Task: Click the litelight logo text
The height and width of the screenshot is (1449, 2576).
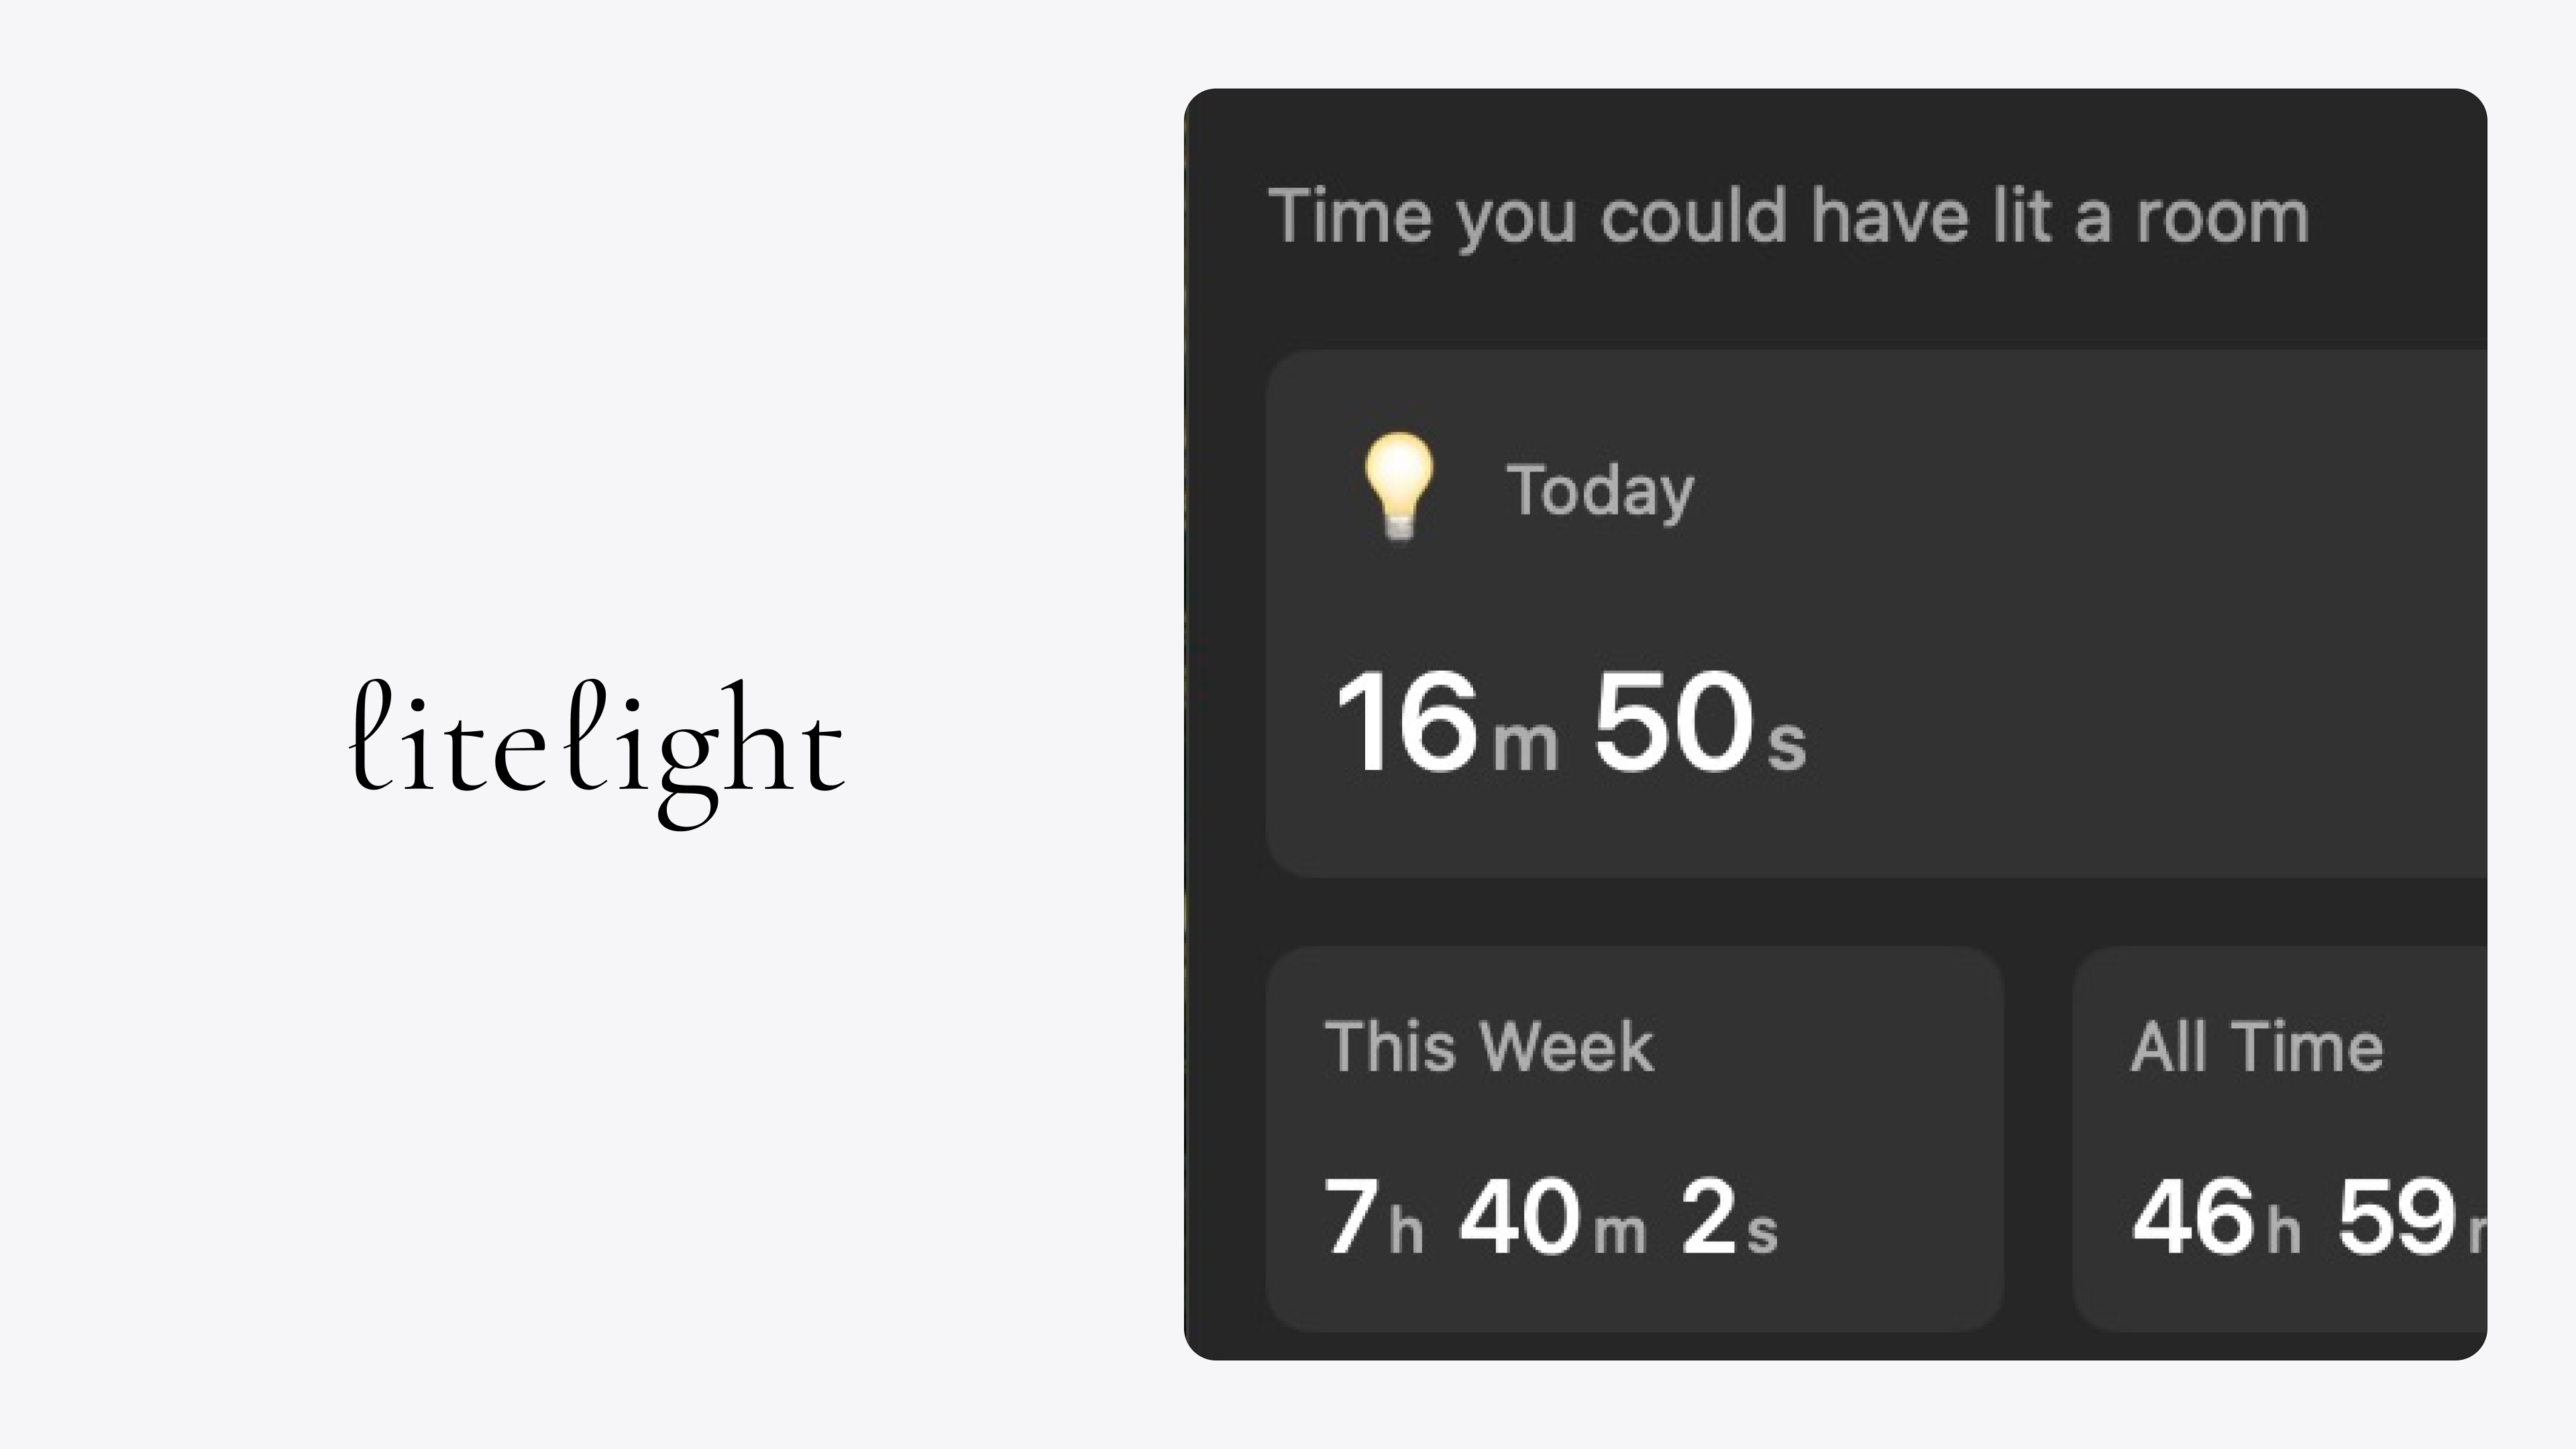Action: click(597, 746)
